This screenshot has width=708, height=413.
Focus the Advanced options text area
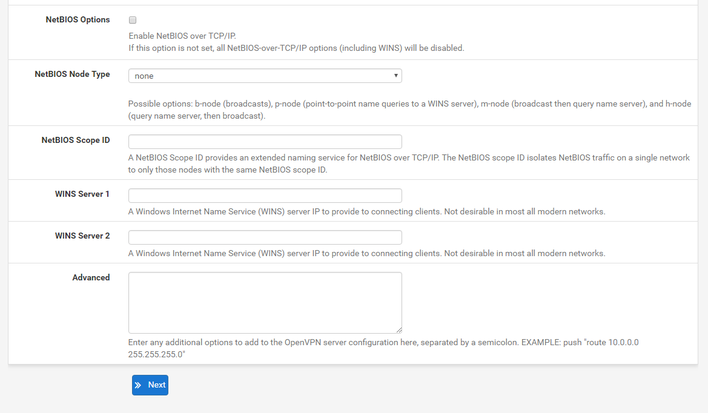(265, 303)
